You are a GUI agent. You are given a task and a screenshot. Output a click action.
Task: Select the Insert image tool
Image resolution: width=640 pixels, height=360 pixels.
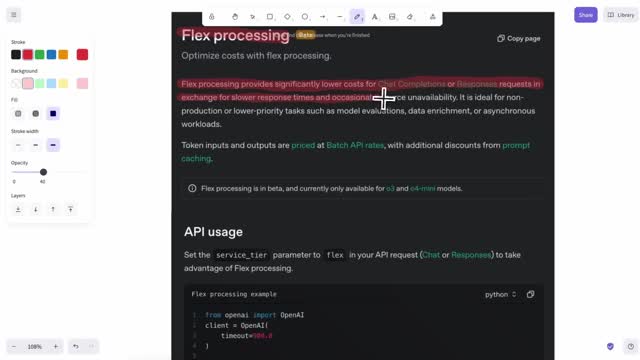392,17
